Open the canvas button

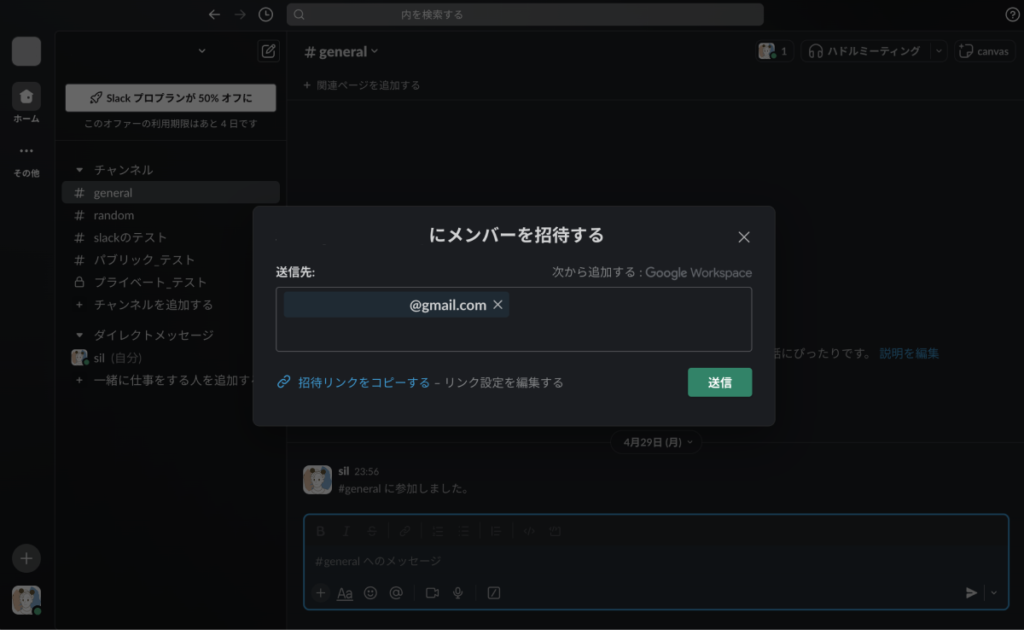click(983, 51)
